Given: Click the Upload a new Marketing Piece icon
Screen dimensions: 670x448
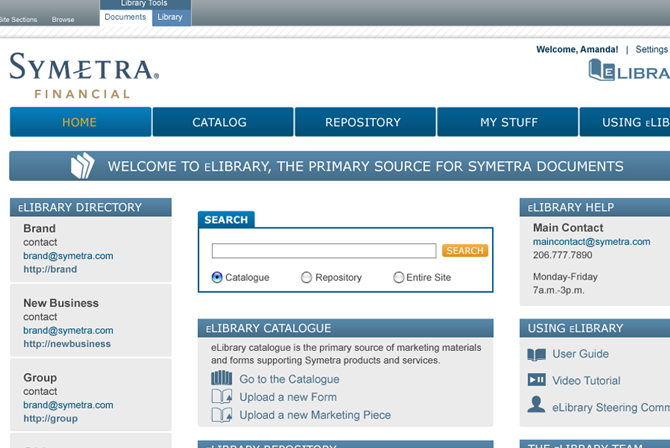Looking at the screenshot, I should pyautogui.click(x=222, y=415).
